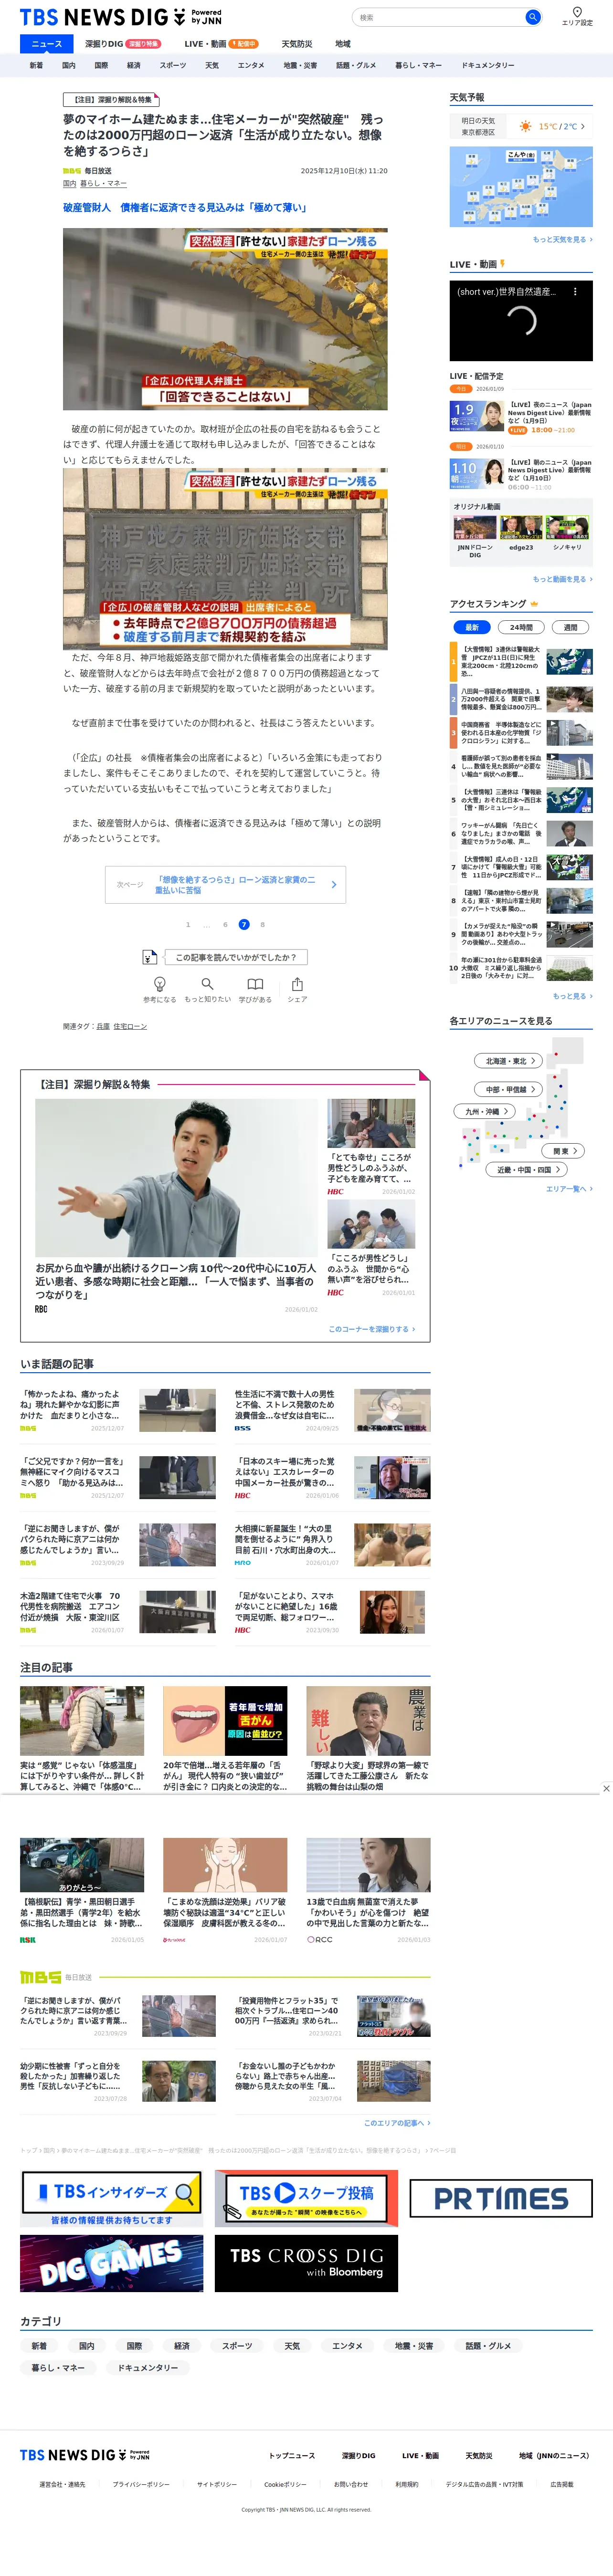Click このコーナーを深掘りする link
Image resolution: width=613 pixels, height=2576 pixels.
click(372, 1329)
